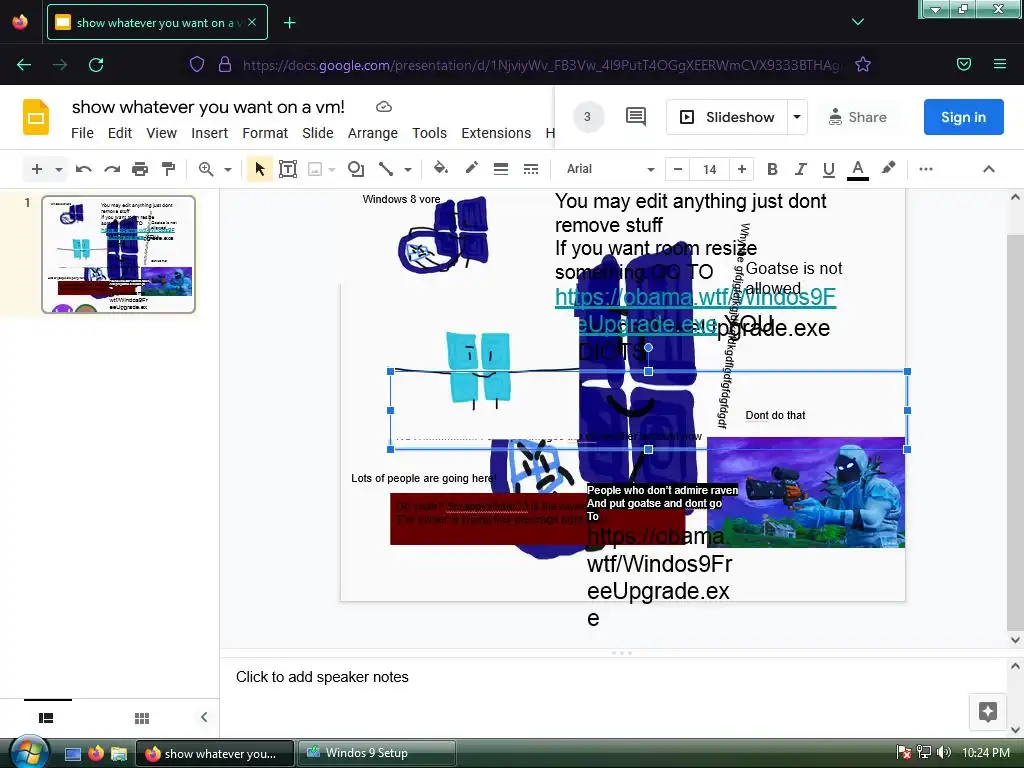
Task: Click the print icon
Action: tap(140, 169)
